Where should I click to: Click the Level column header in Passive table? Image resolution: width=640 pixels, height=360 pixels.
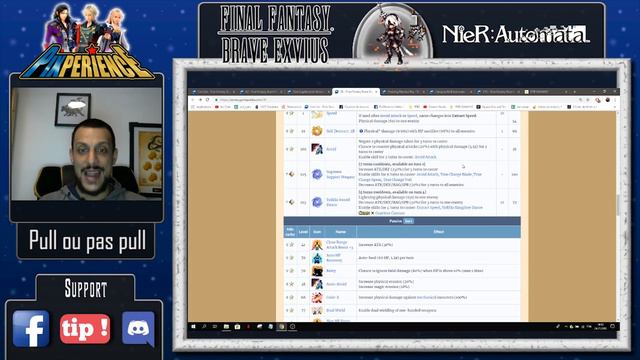coord(303,232)
